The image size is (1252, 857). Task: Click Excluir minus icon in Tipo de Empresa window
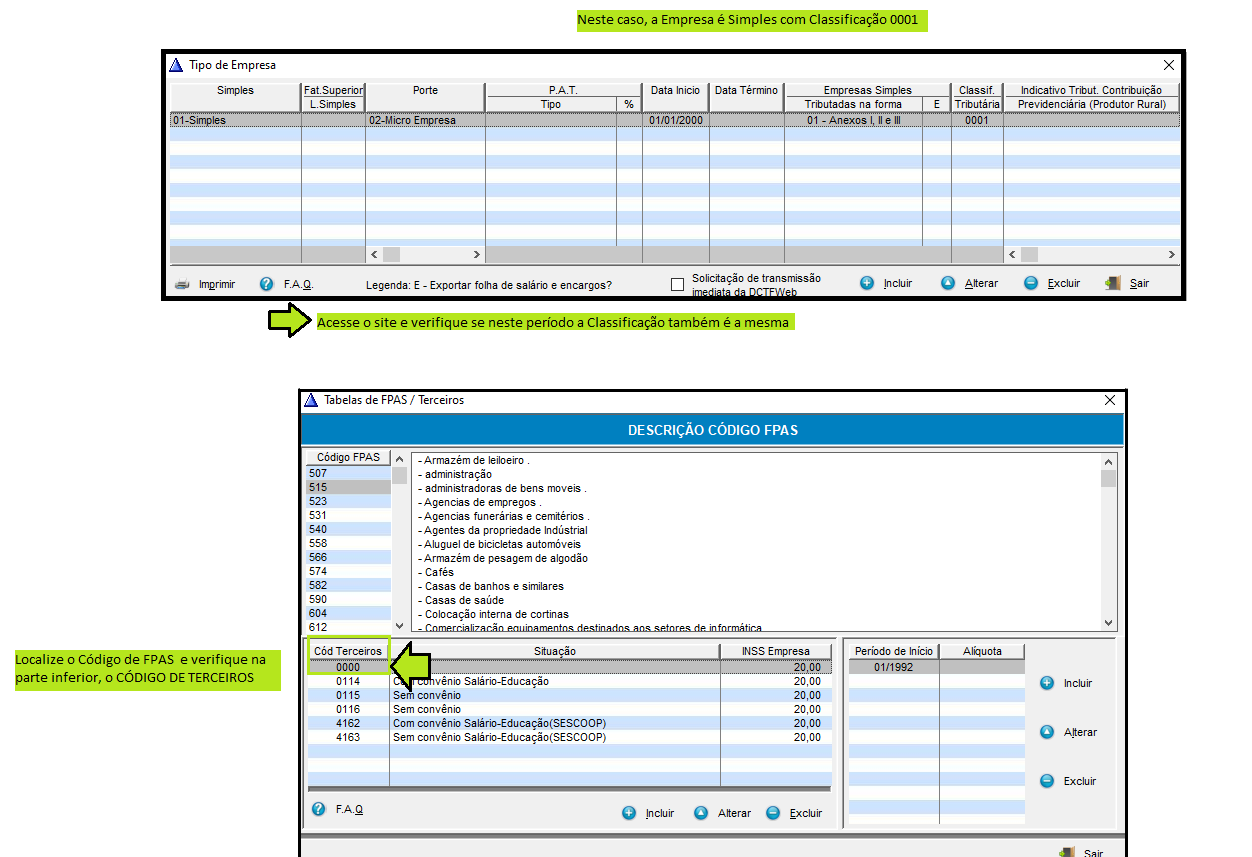tap(1031, 283)
